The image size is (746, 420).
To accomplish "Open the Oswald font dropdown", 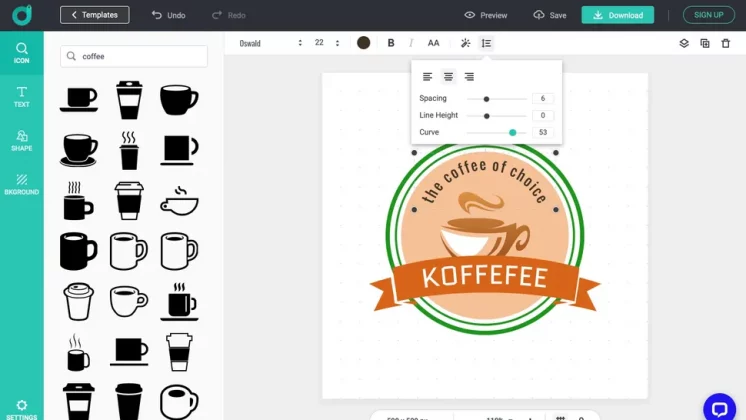I will [270, 43].
